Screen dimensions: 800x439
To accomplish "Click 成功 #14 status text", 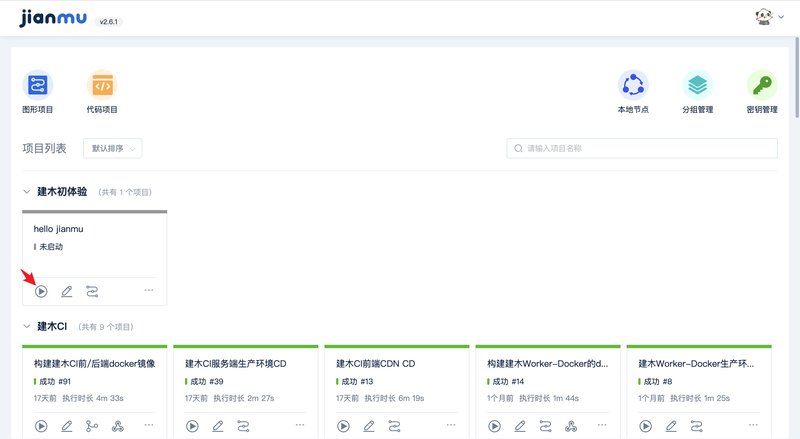I will point(508,381).
